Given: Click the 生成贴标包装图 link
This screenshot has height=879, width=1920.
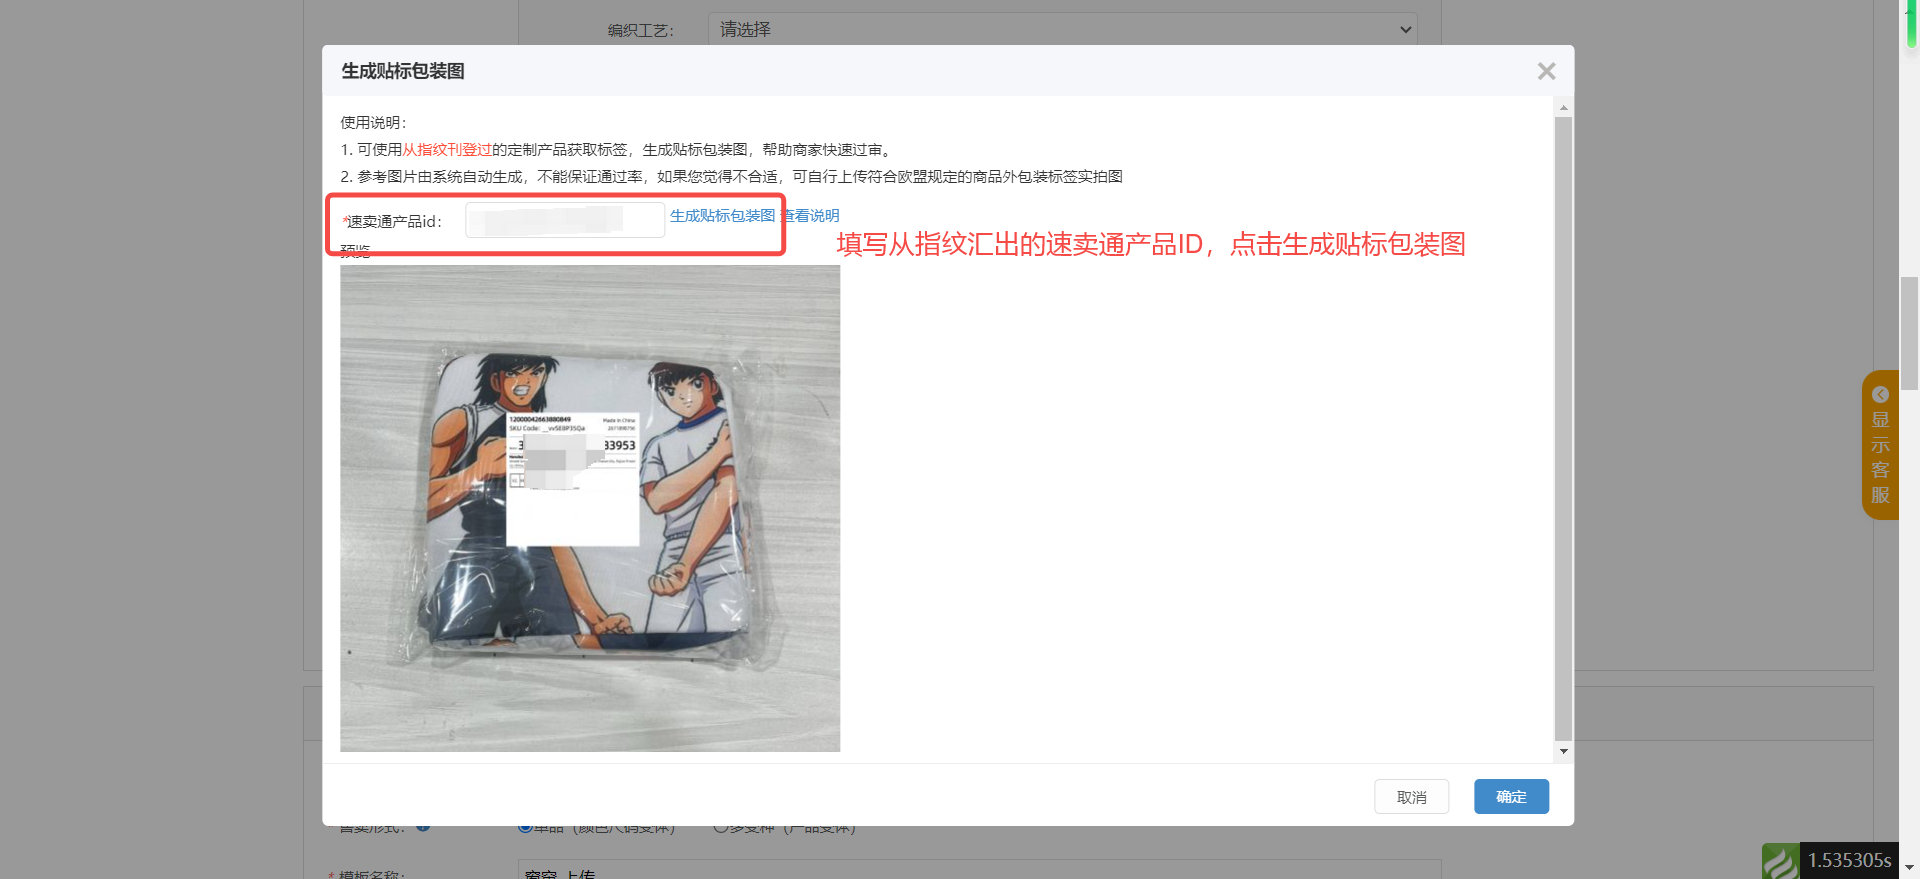Looking at the screenshot, I should tap(722, 216).
